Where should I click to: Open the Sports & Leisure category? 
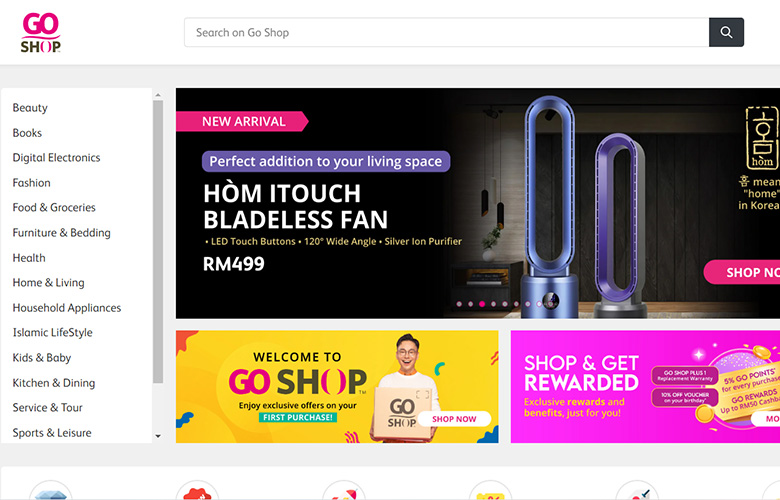52,433
